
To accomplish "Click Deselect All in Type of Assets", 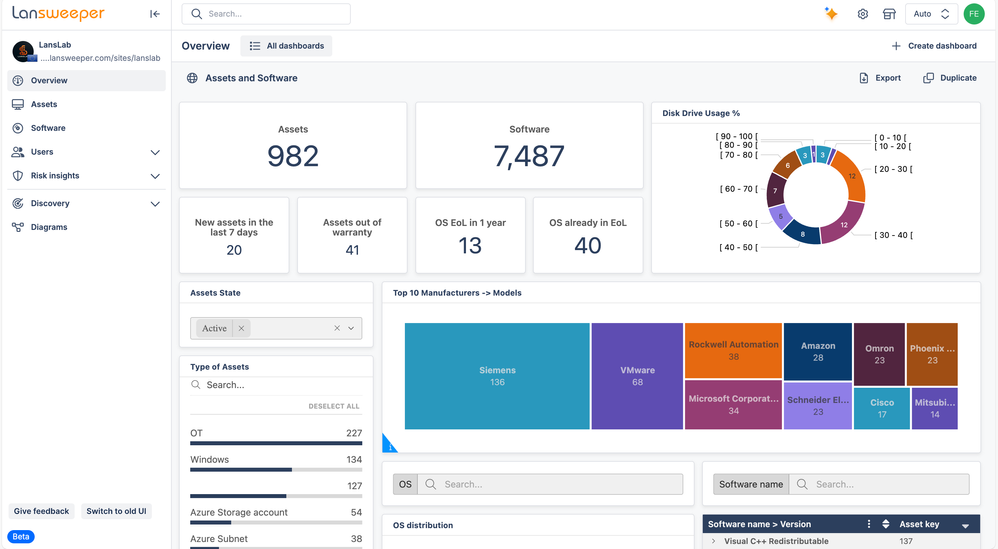I will pos(334,407).
